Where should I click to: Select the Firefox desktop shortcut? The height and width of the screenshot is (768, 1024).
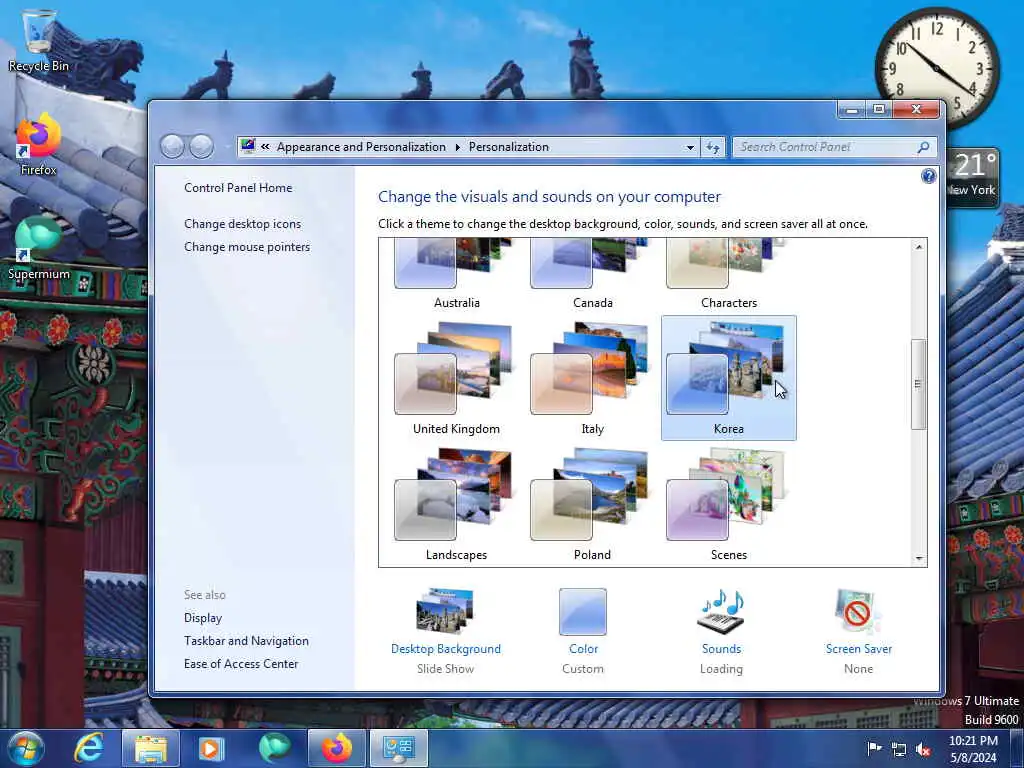pos(39,145)
